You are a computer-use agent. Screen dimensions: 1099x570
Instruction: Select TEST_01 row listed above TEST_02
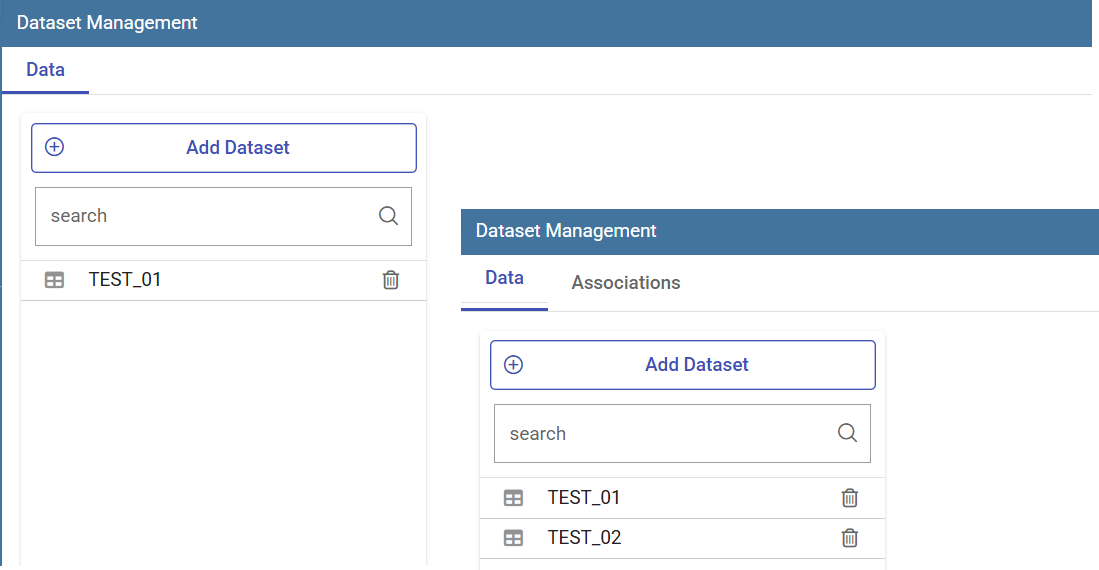pyautogui.click(x=683, y=498)
